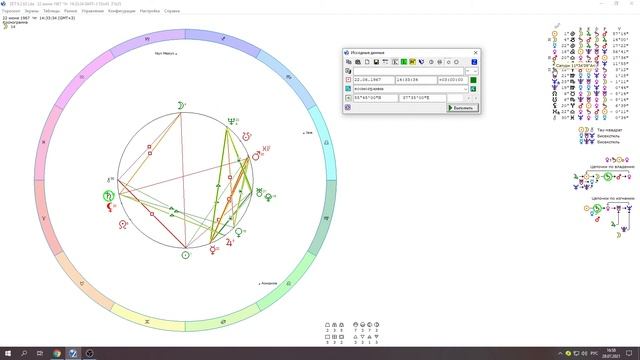
Task: Open the Windows Start menu
Action: (8, 353)
